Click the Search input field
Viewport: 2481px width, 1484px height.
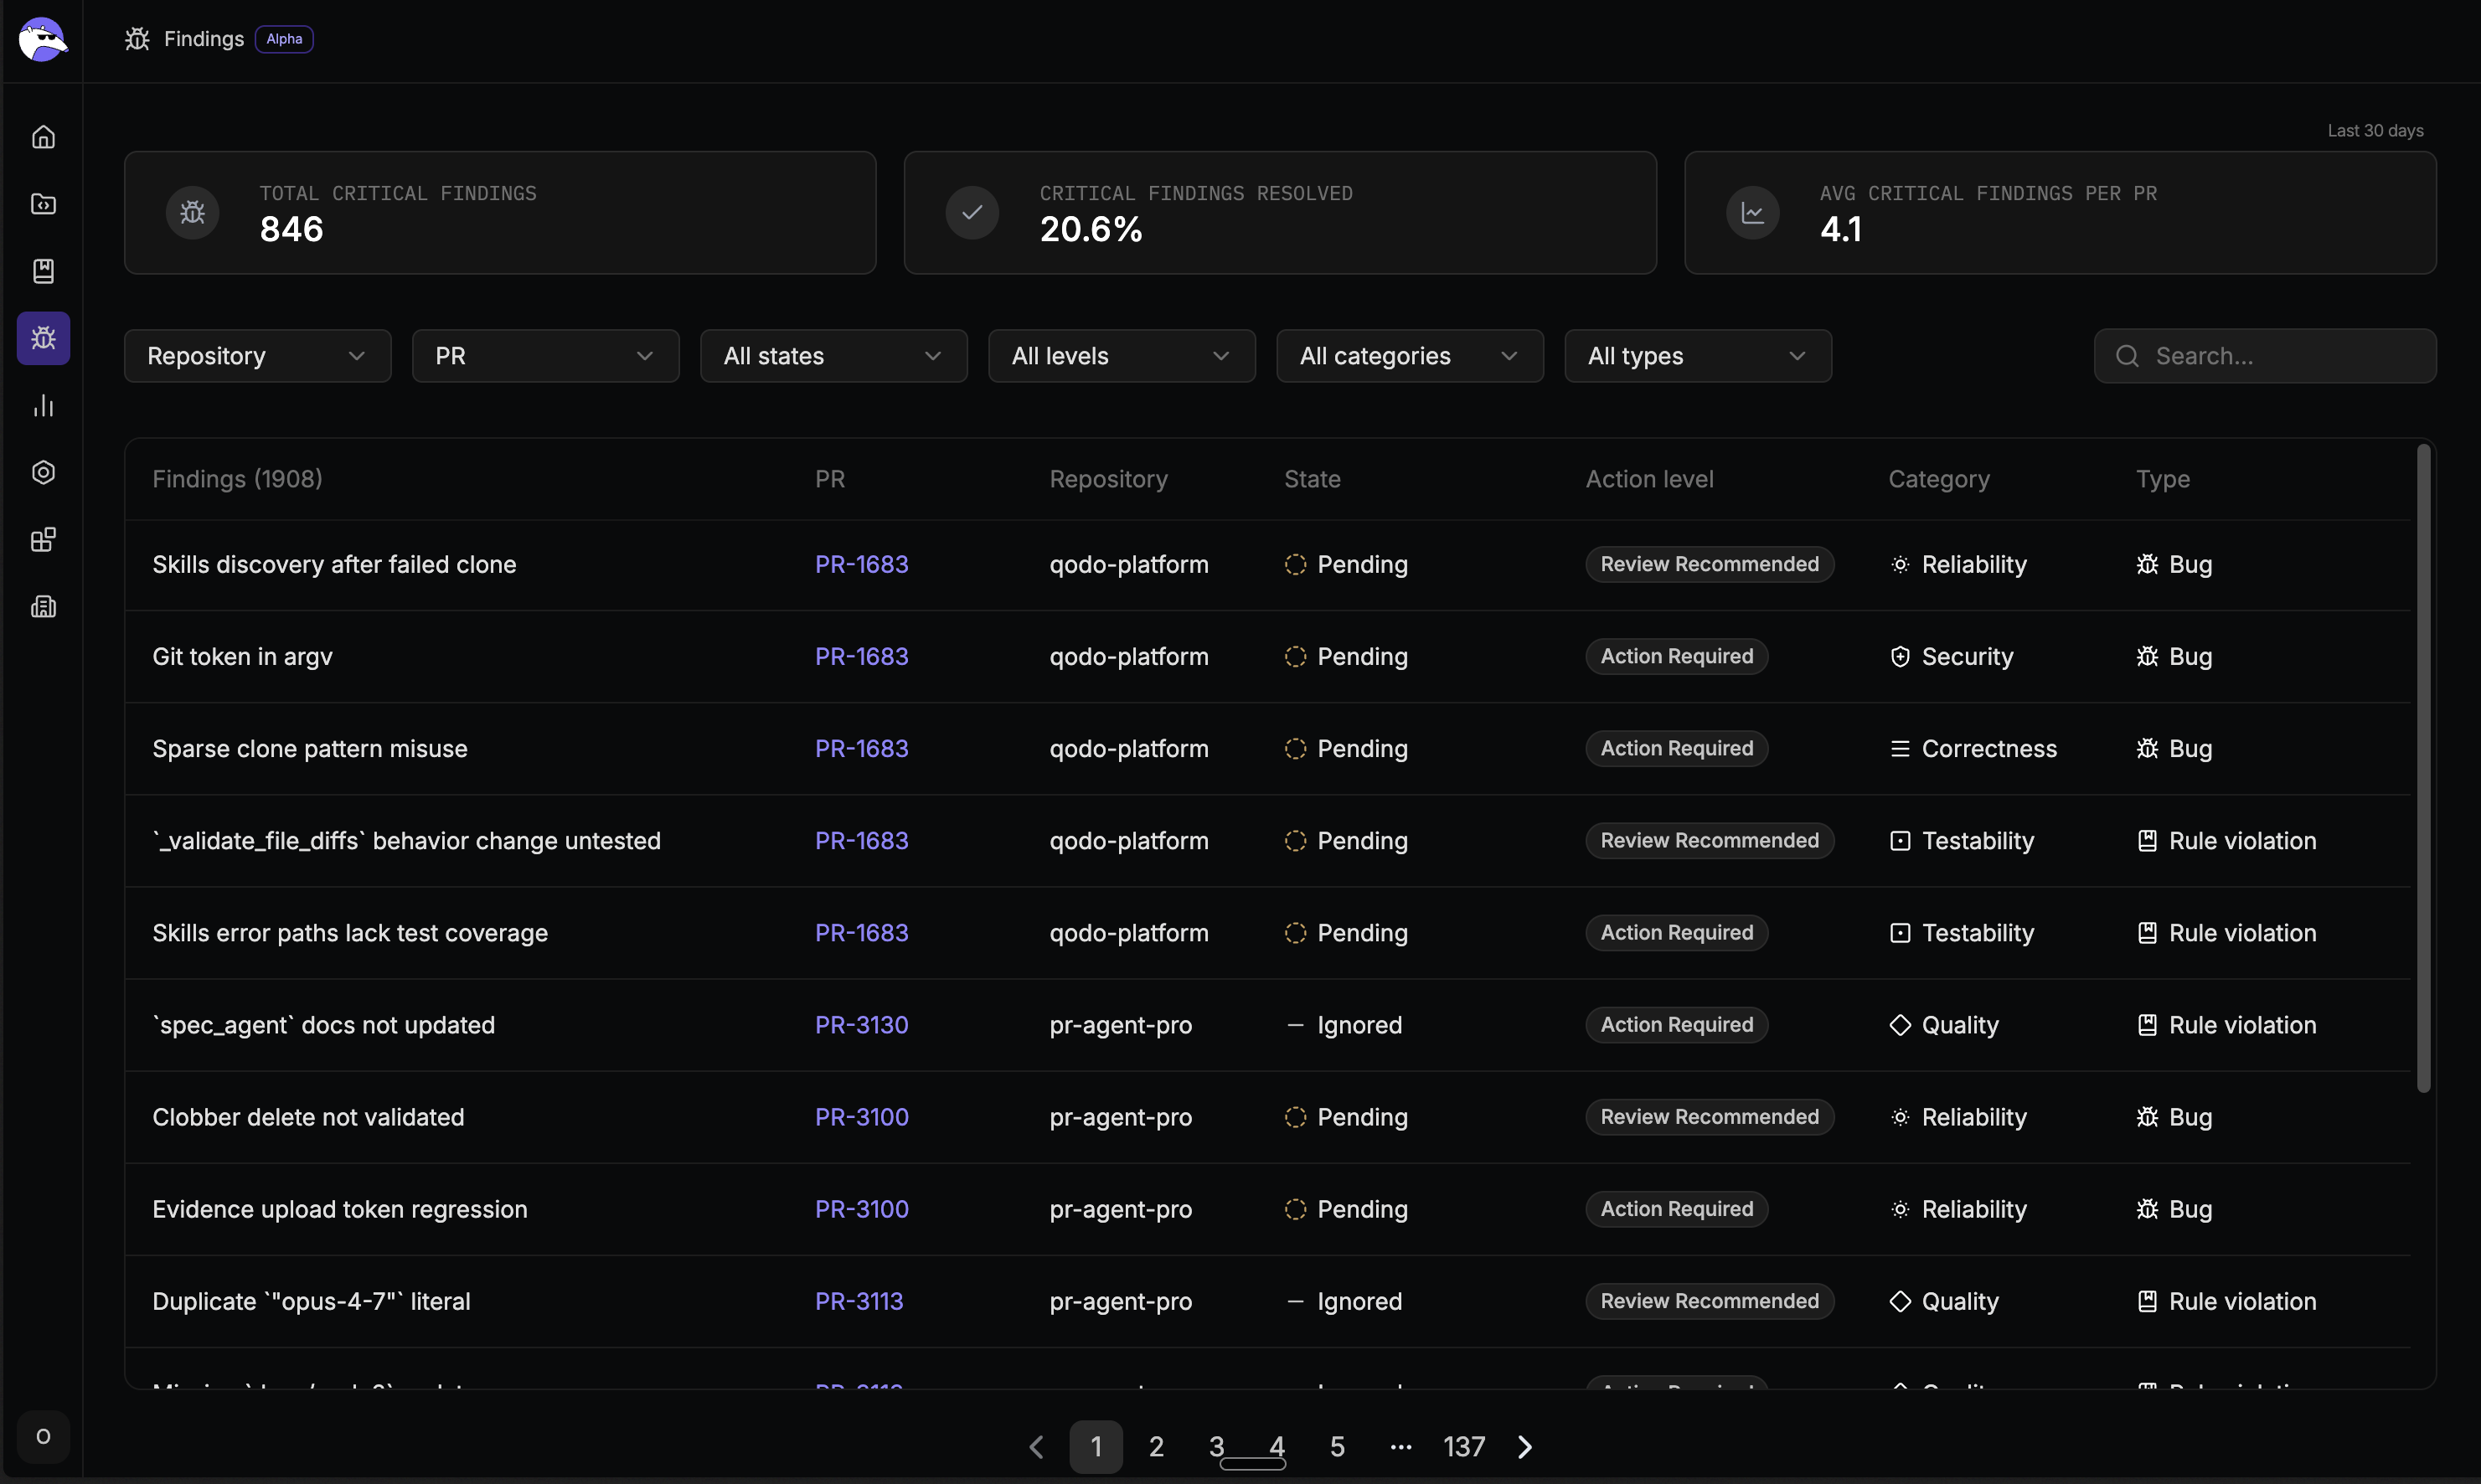pos(2264,356)
